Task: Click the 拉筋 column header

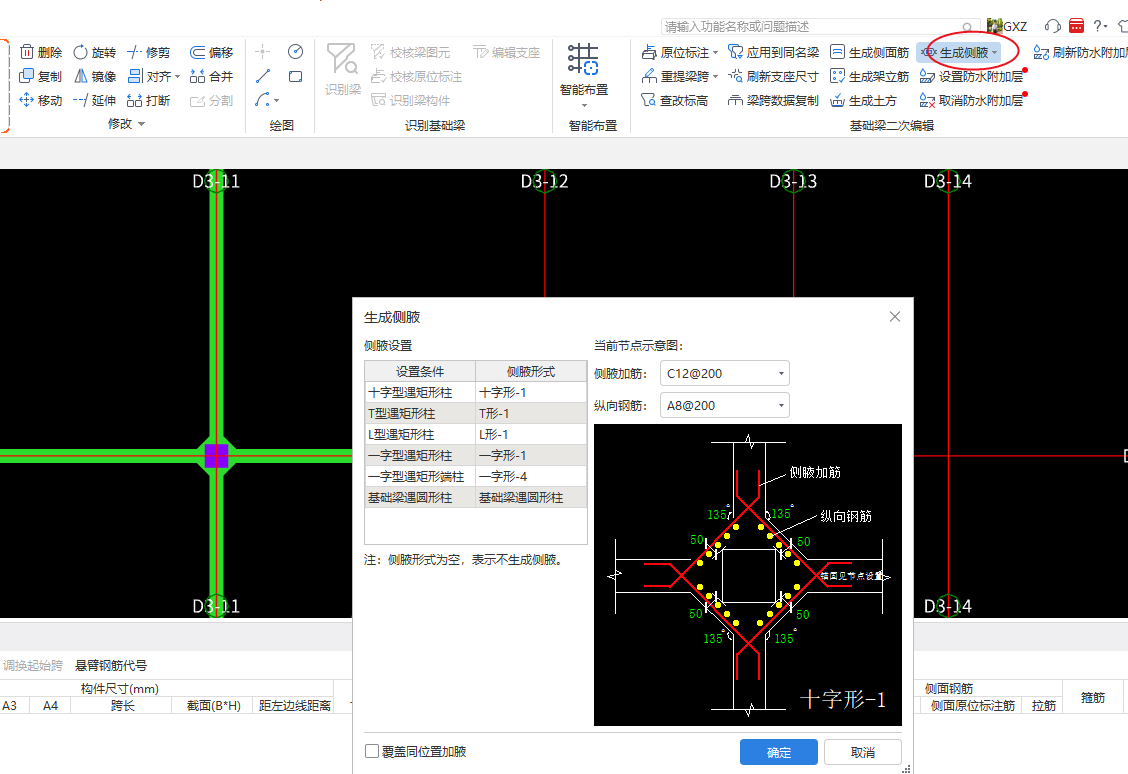Action: (x=1044, y=706)
